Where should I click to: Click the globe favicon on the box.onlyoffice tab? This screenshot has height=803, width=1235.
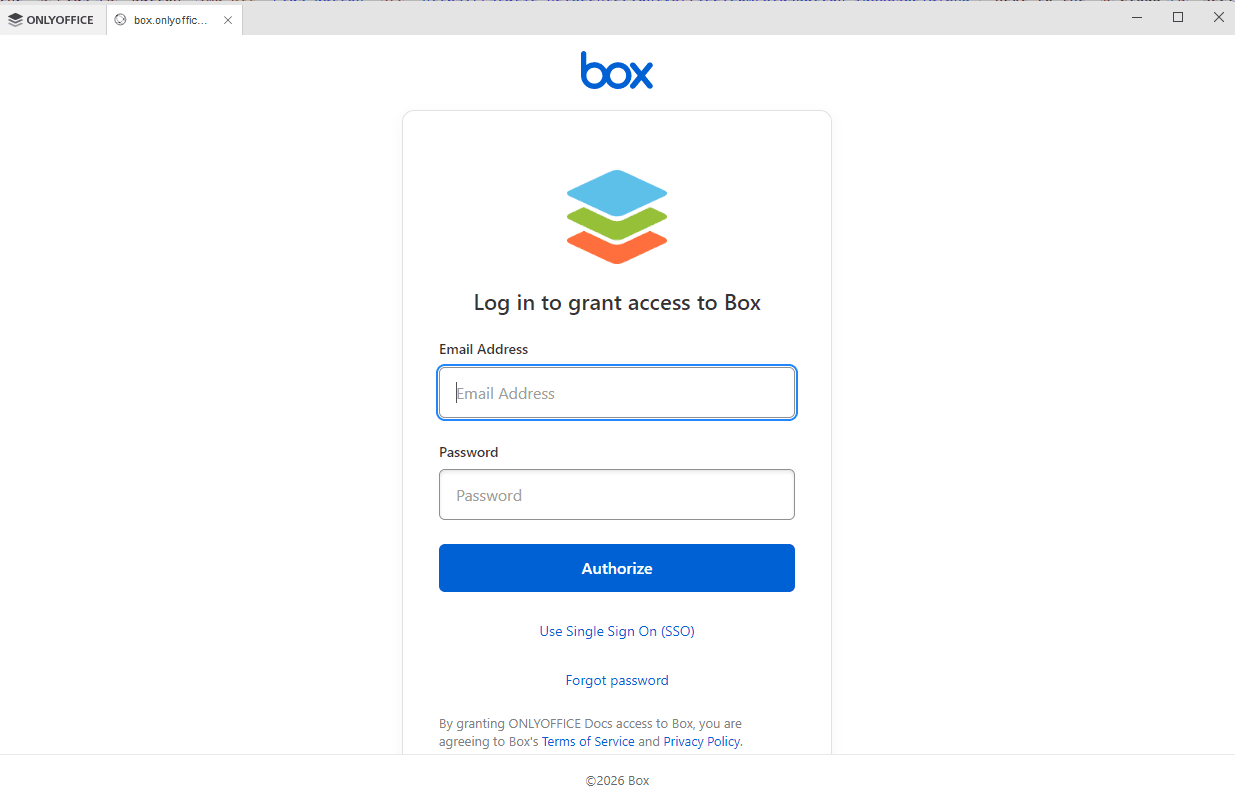[120, 19]
